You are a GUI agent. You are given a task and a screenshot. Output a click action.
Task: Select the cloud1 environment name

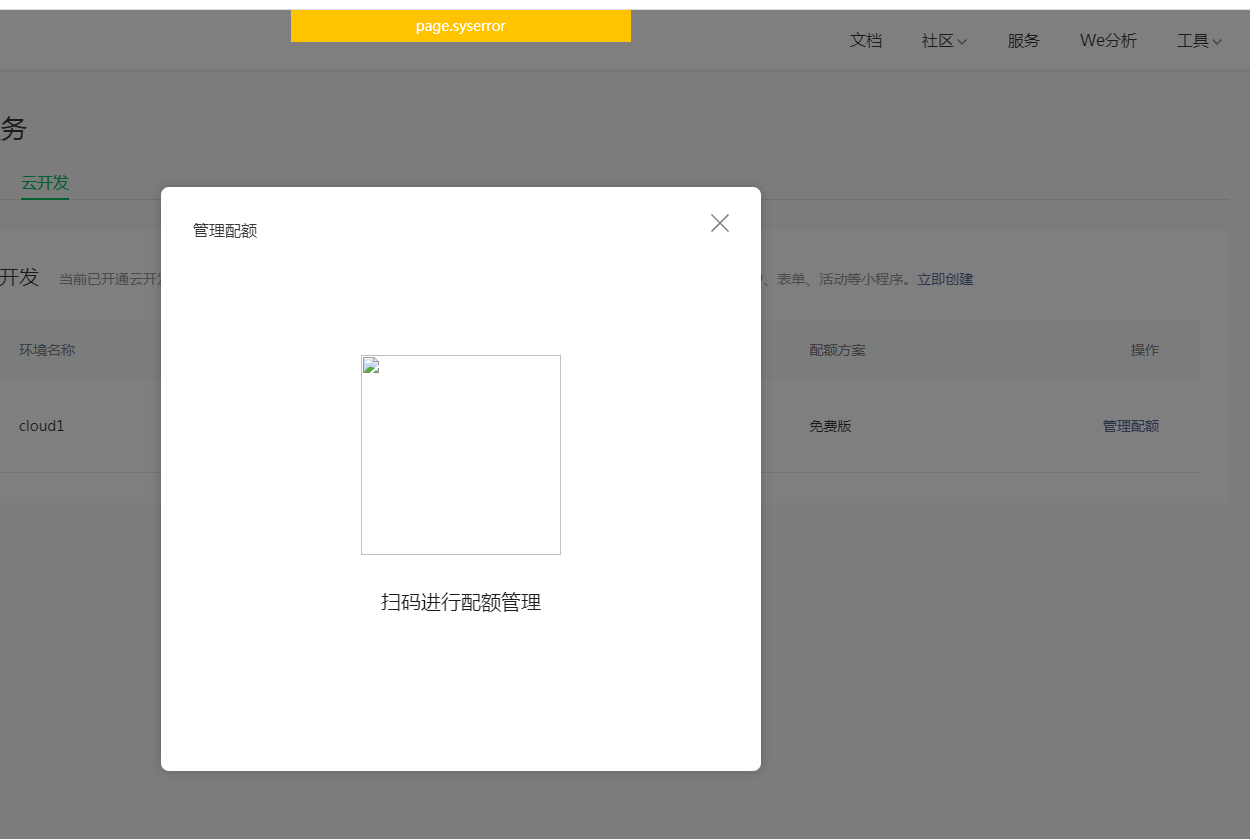pos(41,426)
